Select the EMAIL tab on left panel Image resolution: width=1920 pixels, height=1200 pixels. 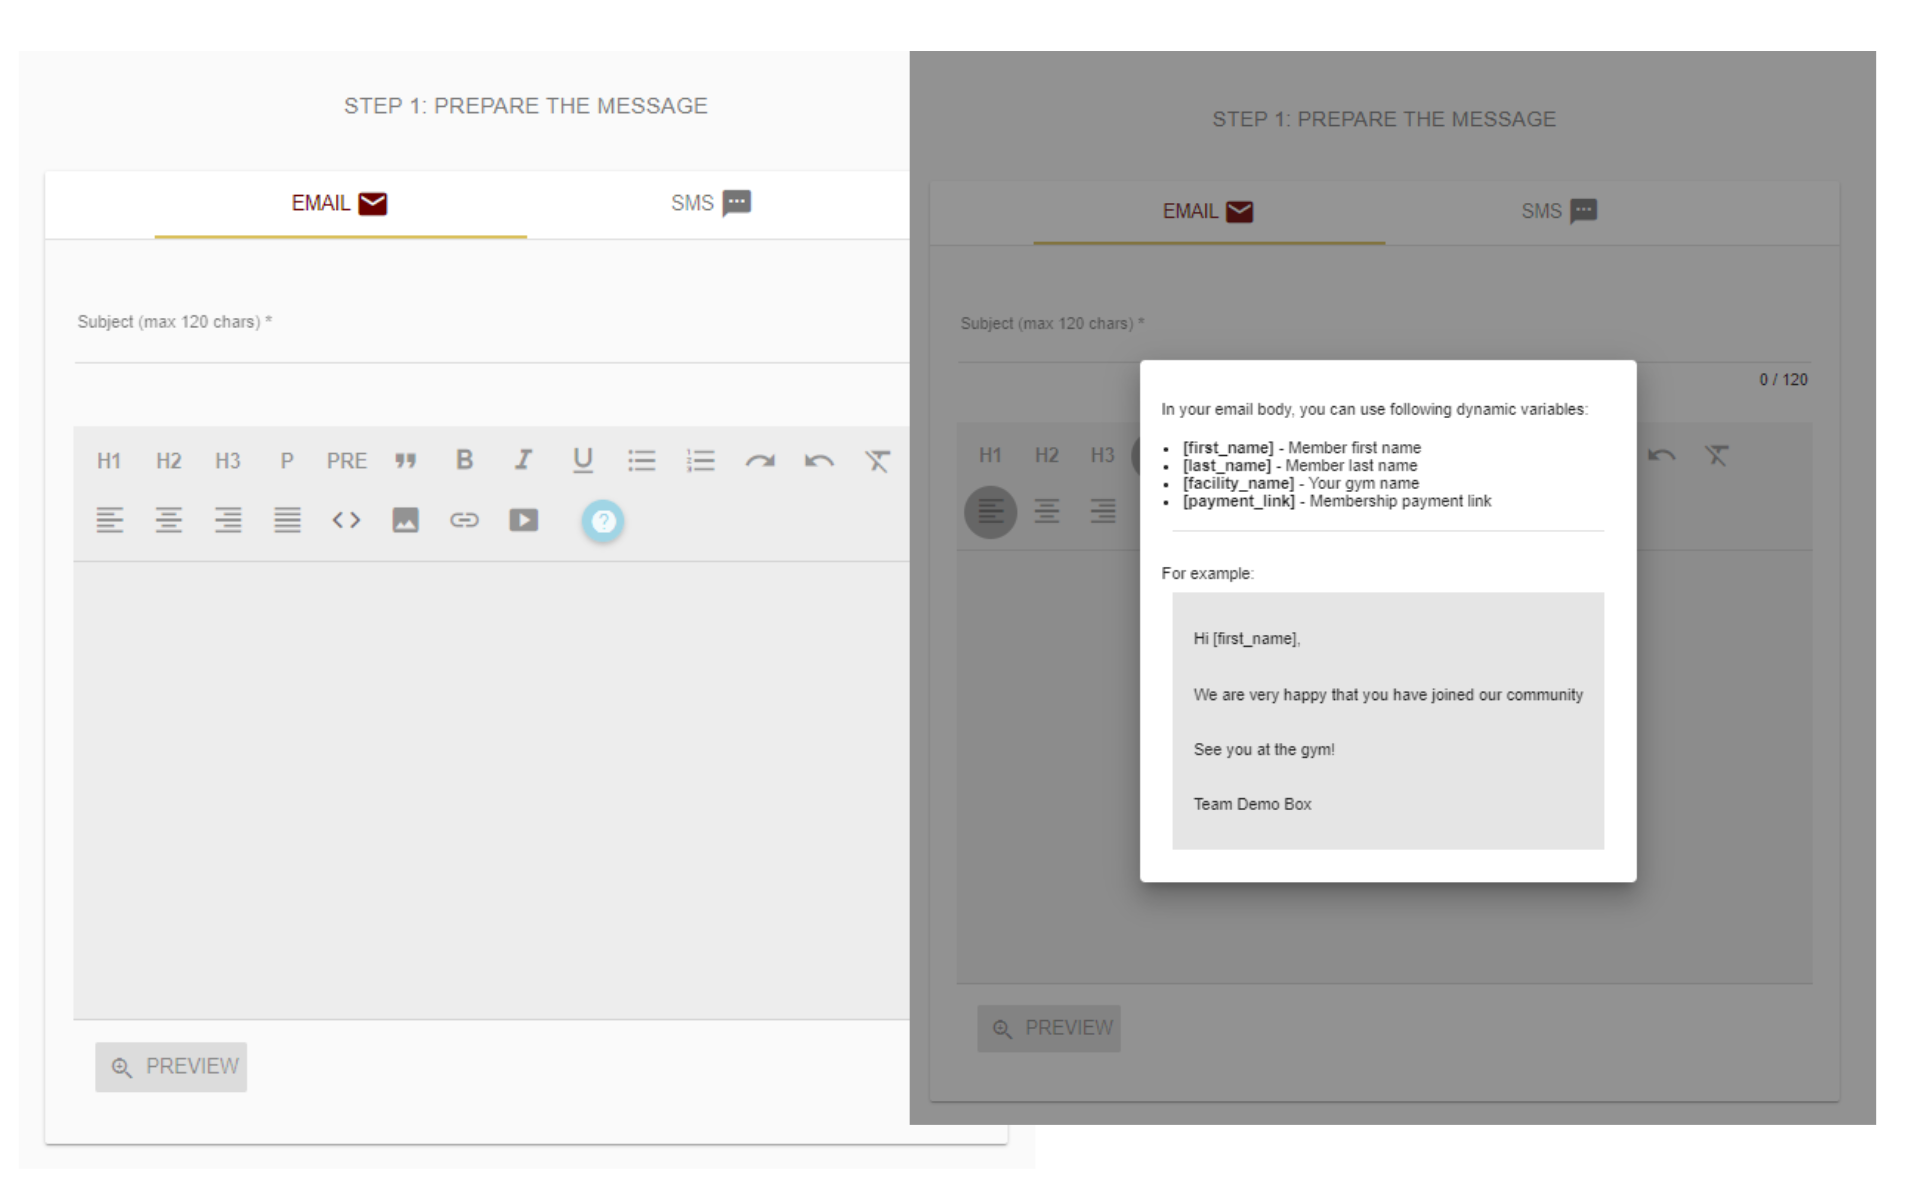339,203
